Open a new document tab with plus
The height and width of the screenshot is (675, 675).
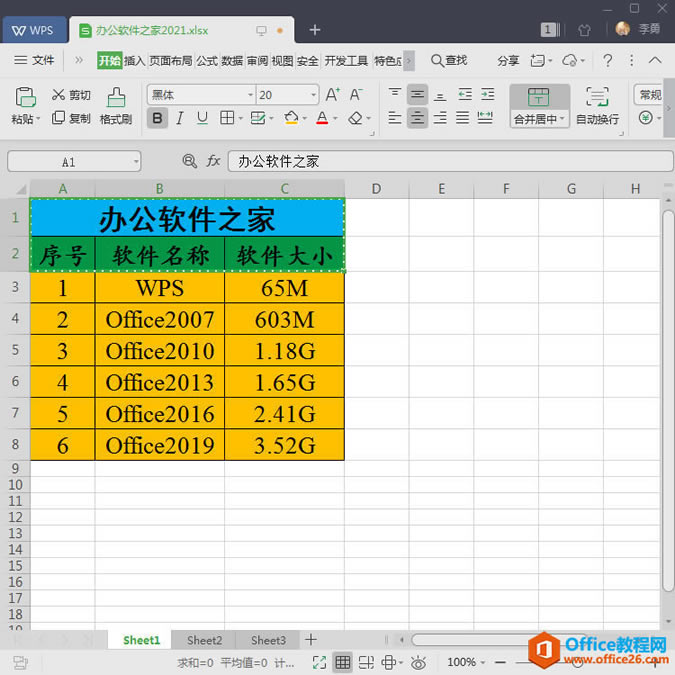point(315,30)
